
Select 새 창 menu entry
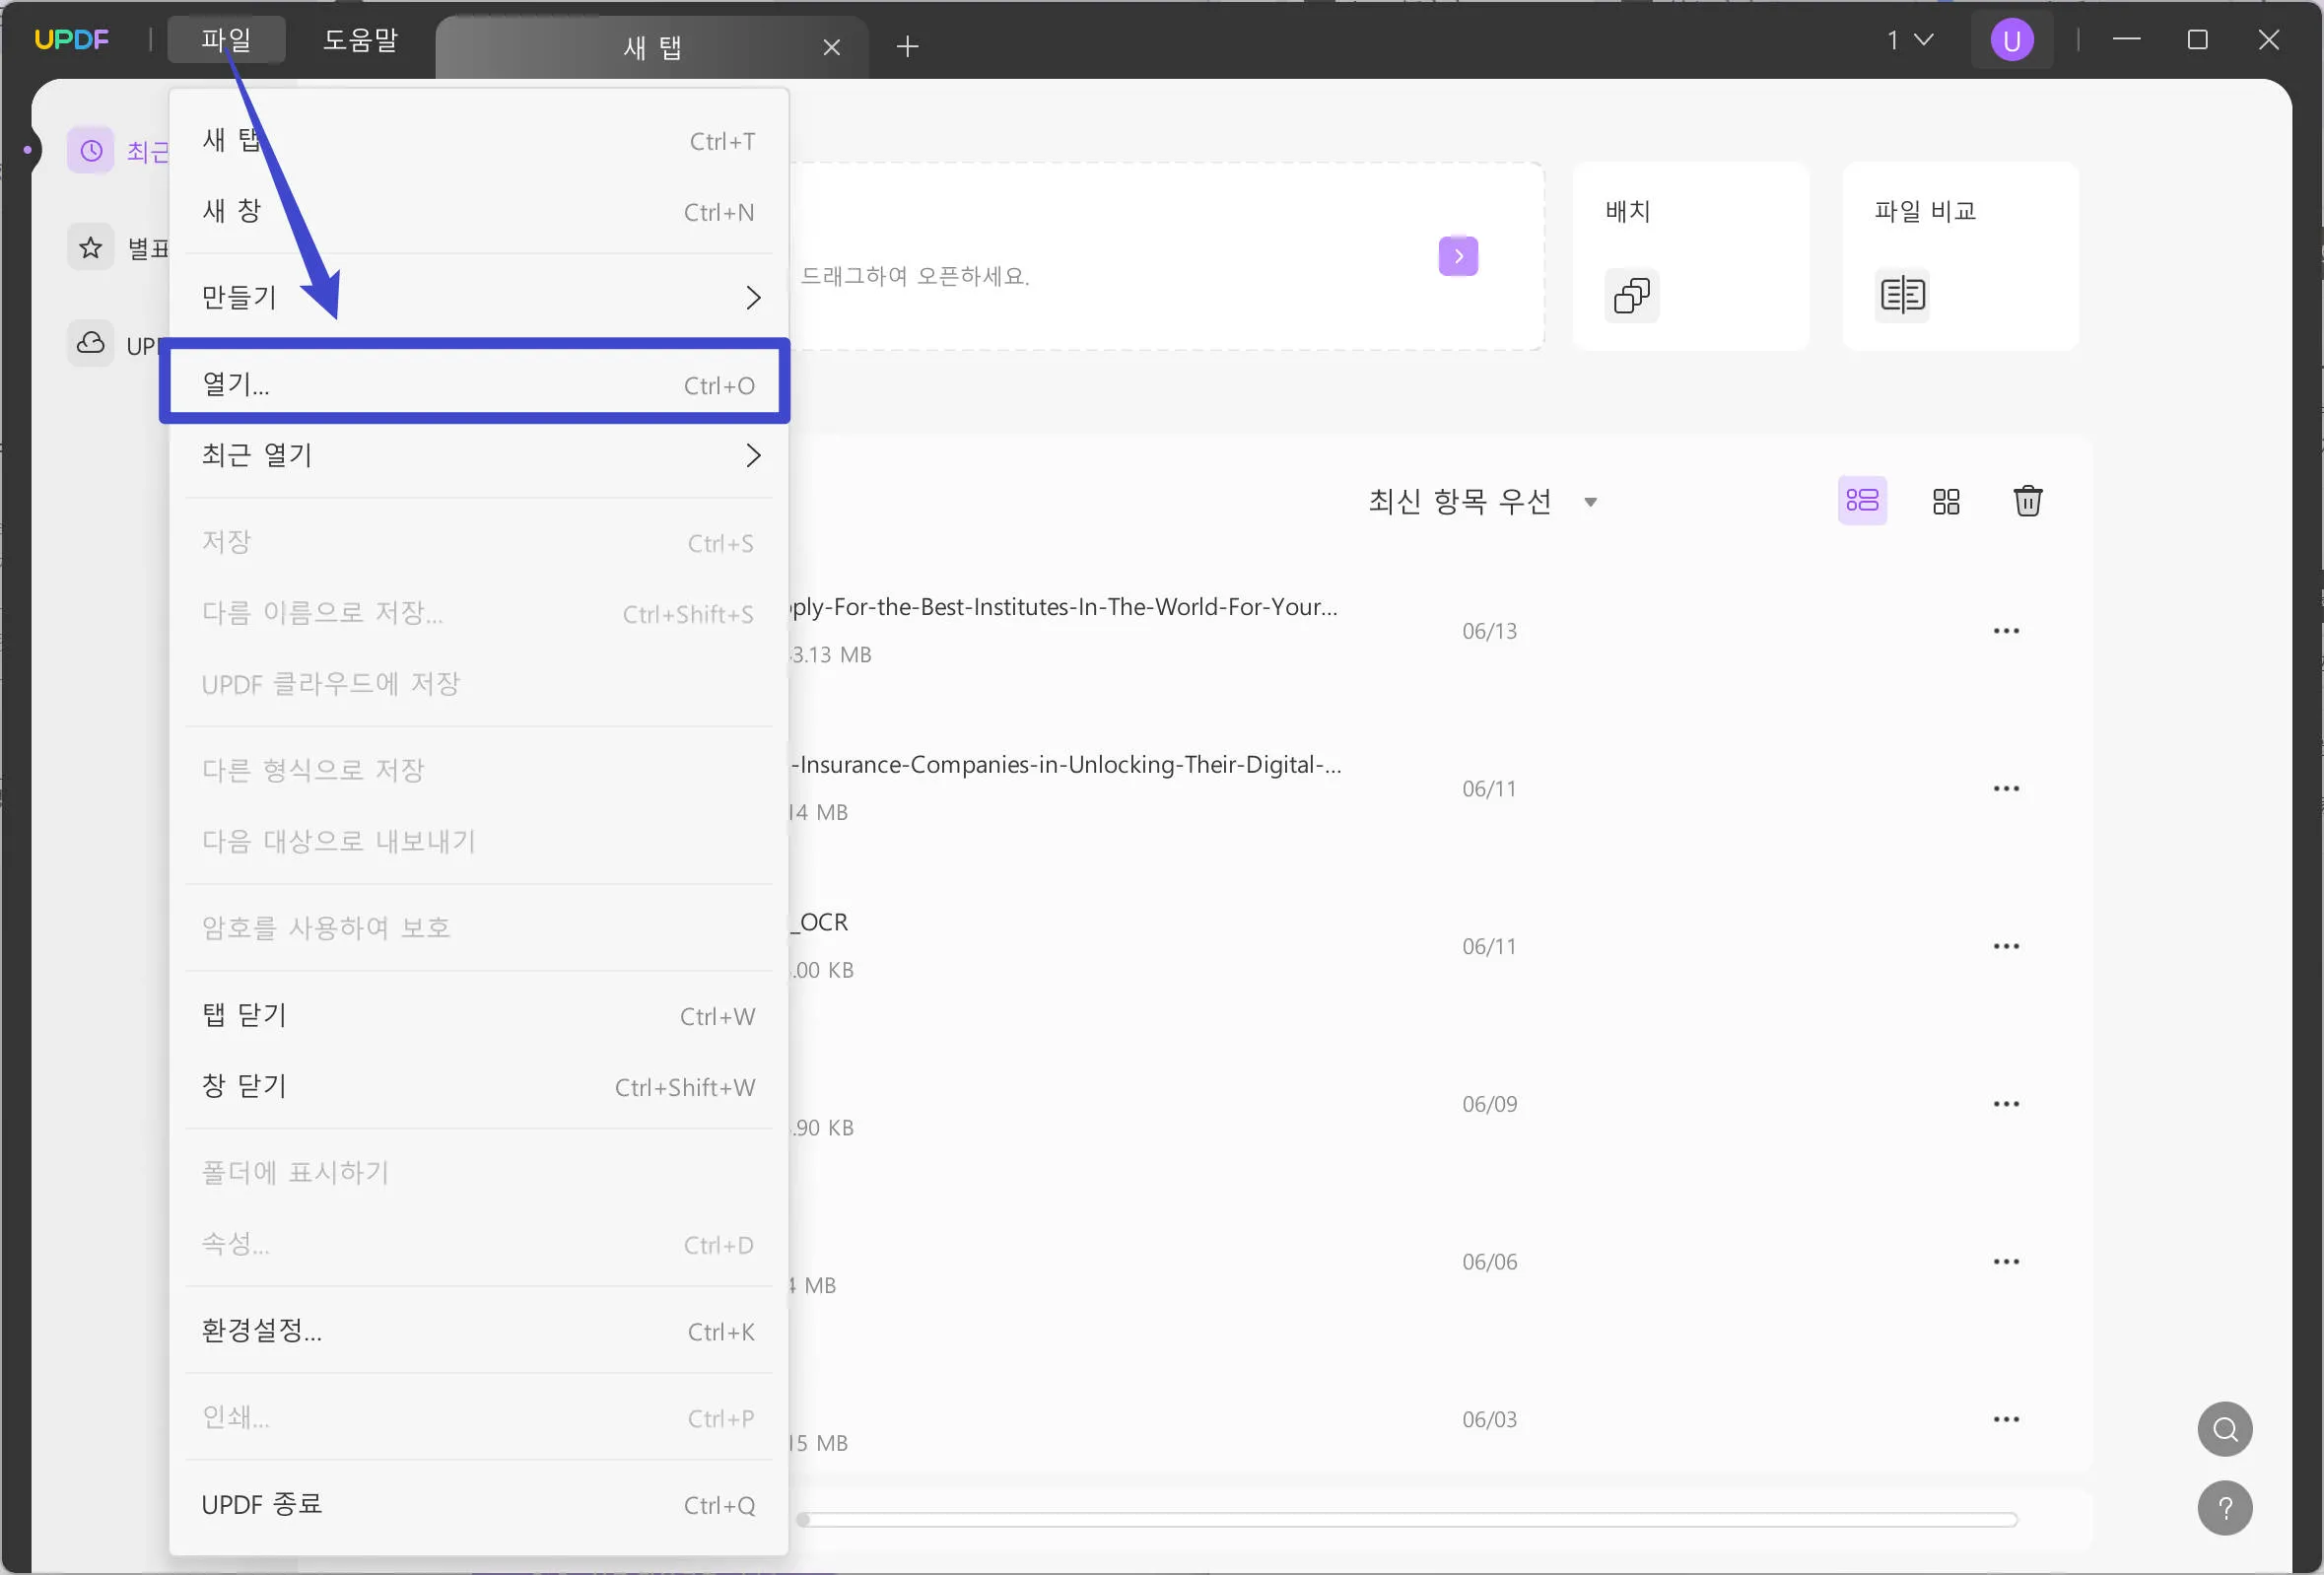coord(478,212)
